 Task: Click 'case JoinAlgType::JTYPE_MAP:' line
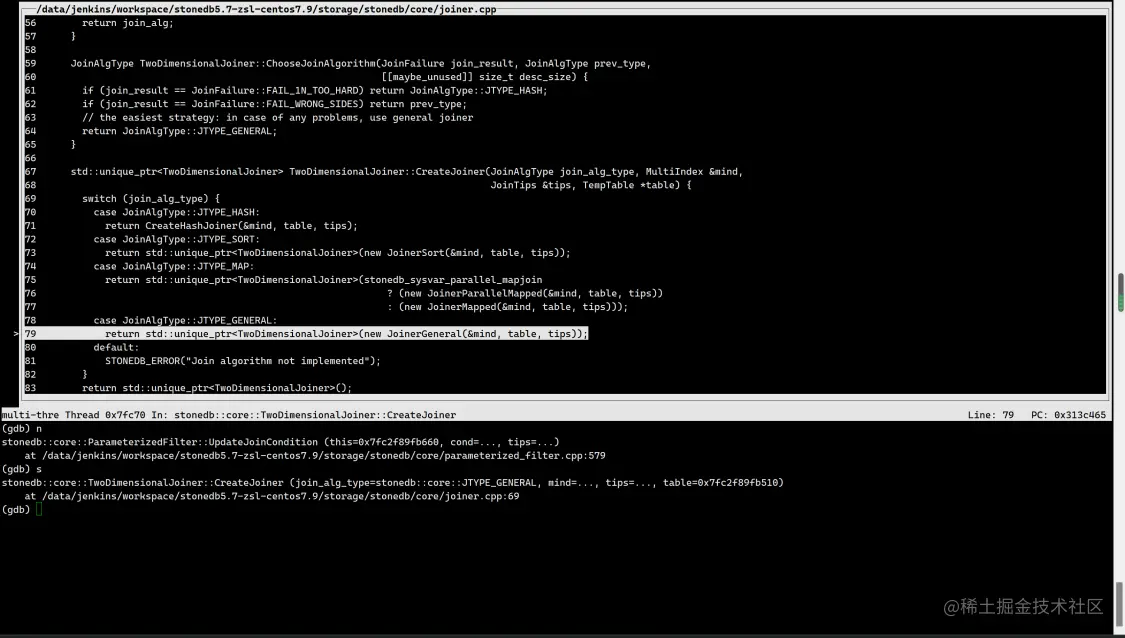[x=174, y=266]
